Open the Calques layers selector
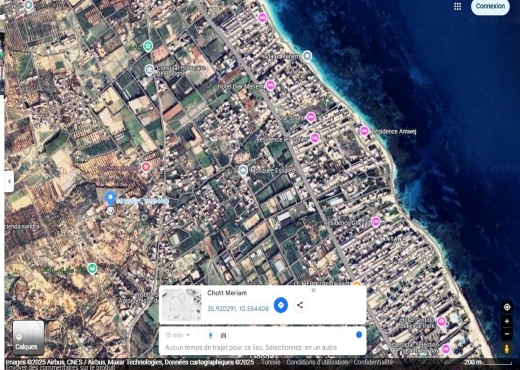 tap(28, 338)
